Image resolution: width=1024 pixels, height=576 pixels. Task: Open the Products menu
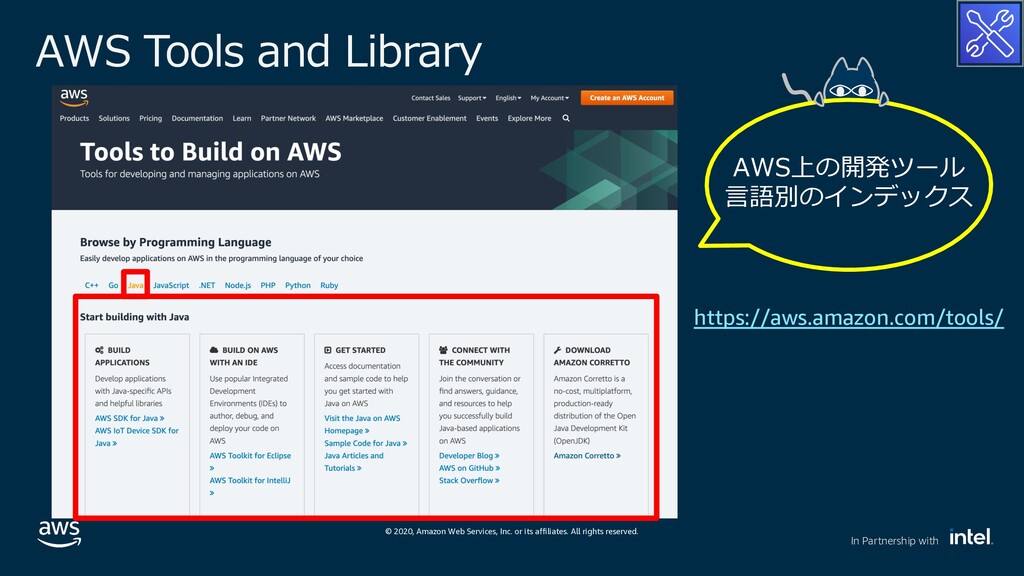coord(74,118)
